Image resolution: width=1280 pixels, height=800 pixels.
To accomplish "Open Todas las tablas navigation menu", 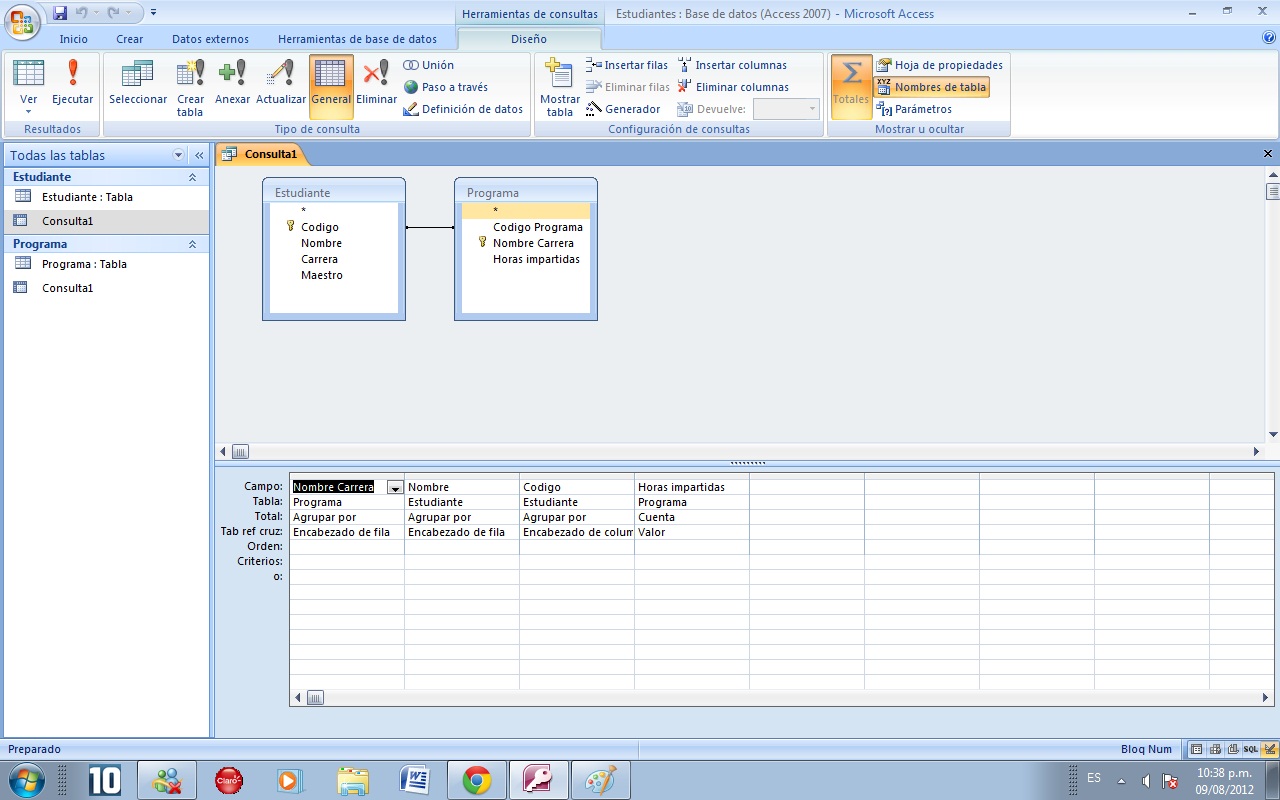I will point(179,155).
